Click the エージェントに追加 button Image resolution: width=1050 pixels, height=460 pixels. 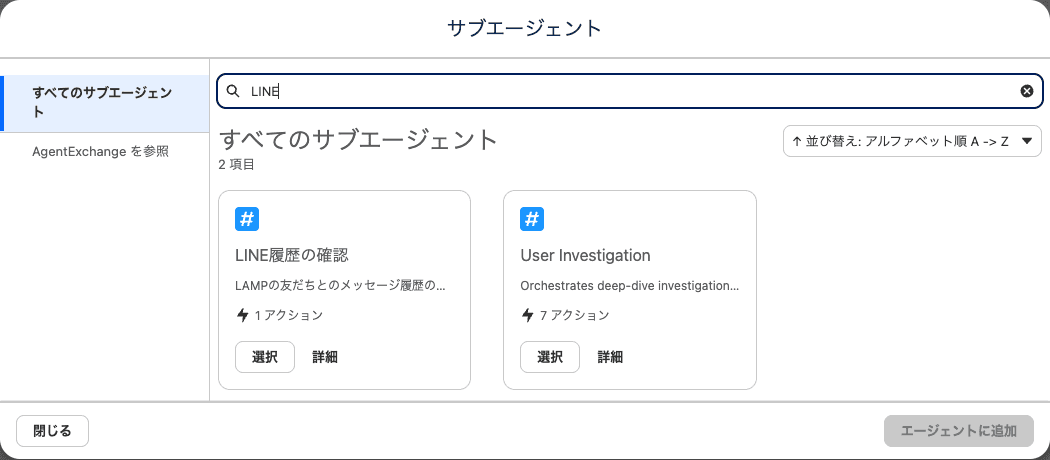click(x=959, y=431)
